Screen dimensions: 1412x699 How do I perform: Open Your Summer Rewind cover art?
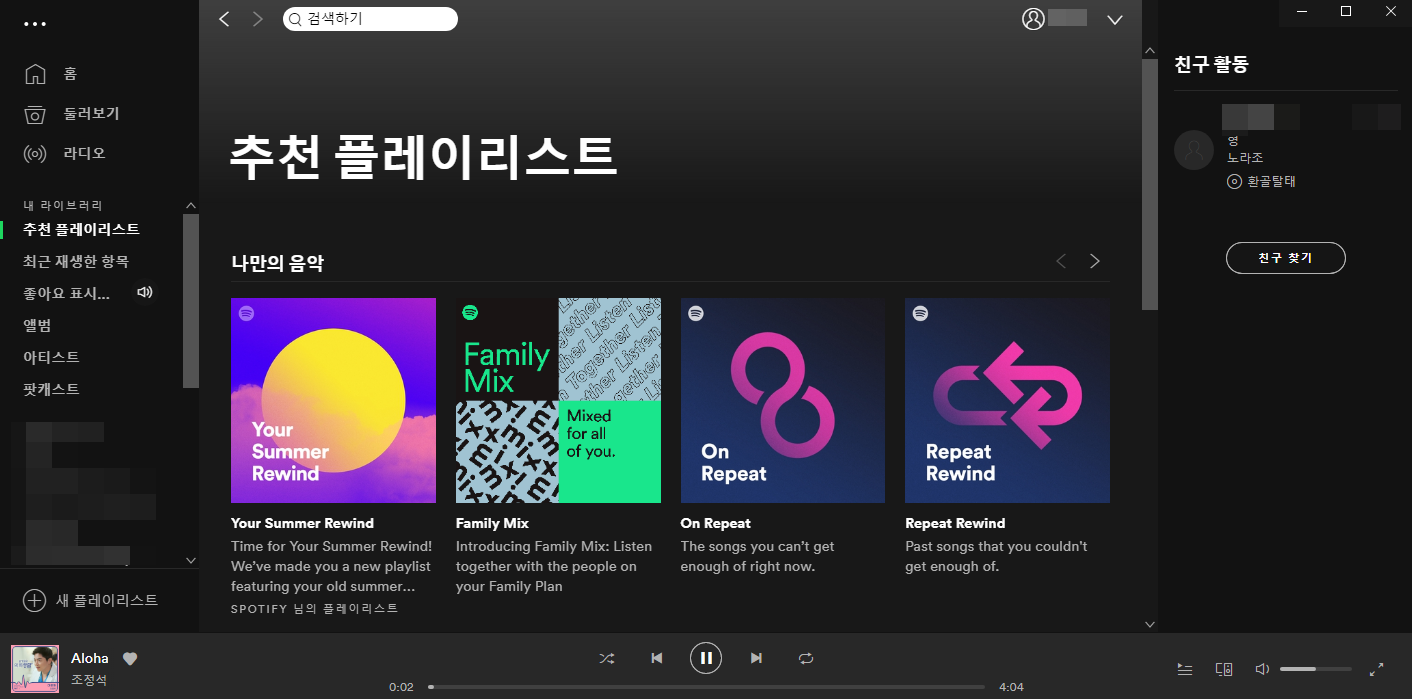coord(333,400)
